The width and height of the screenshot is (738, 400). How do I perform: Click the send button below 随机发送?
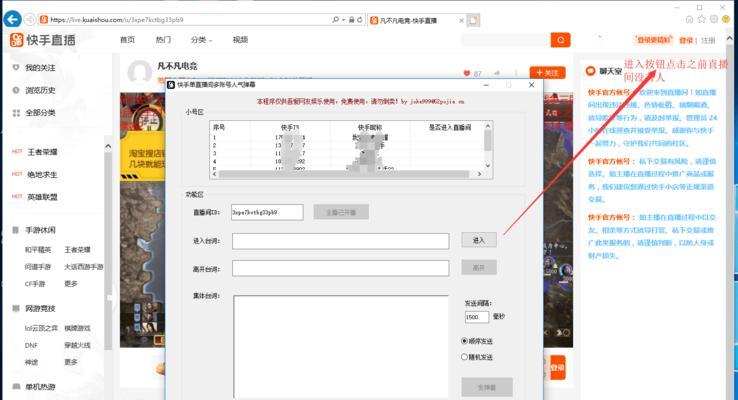click(487, 387)
